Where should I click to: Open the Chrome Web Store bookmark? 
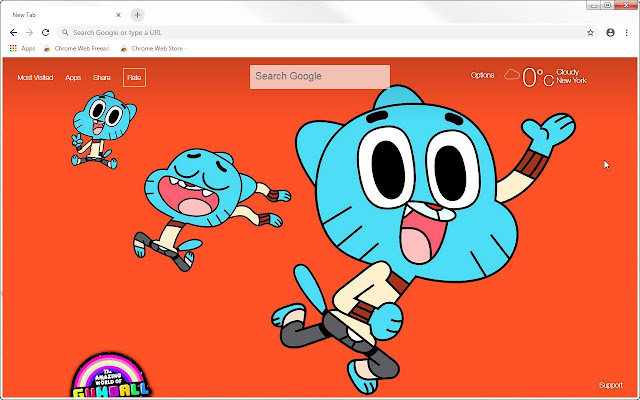pyautogui.click(x=153, y=49)
